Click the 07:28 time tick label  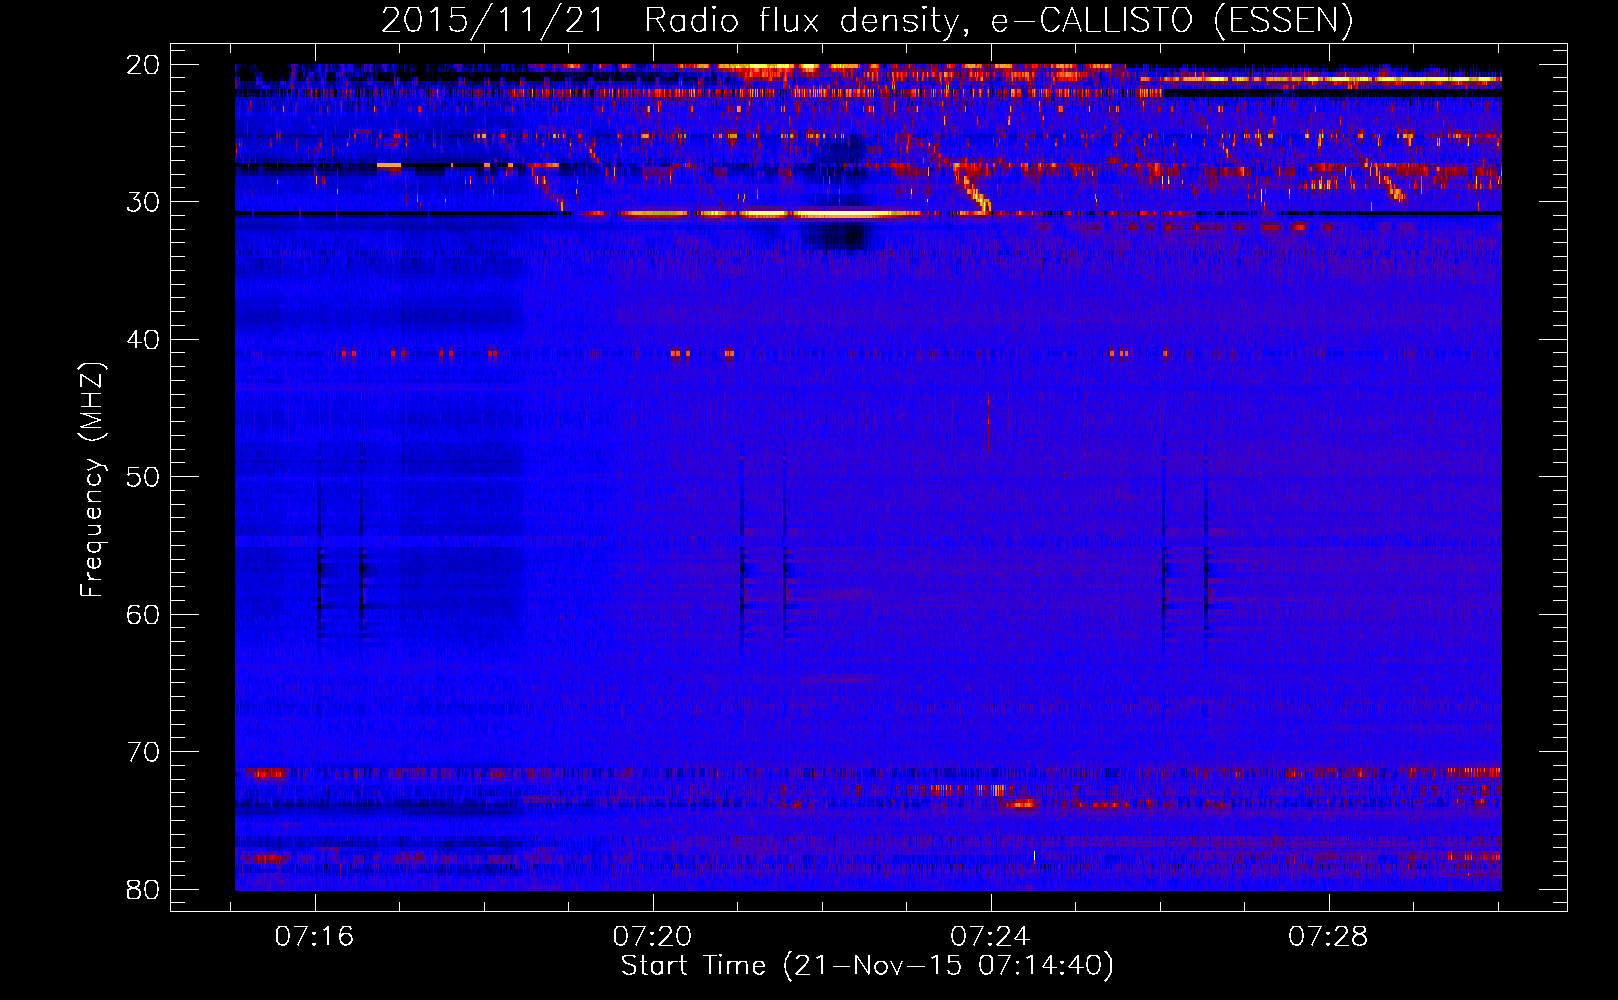[x=1328, y=937]
